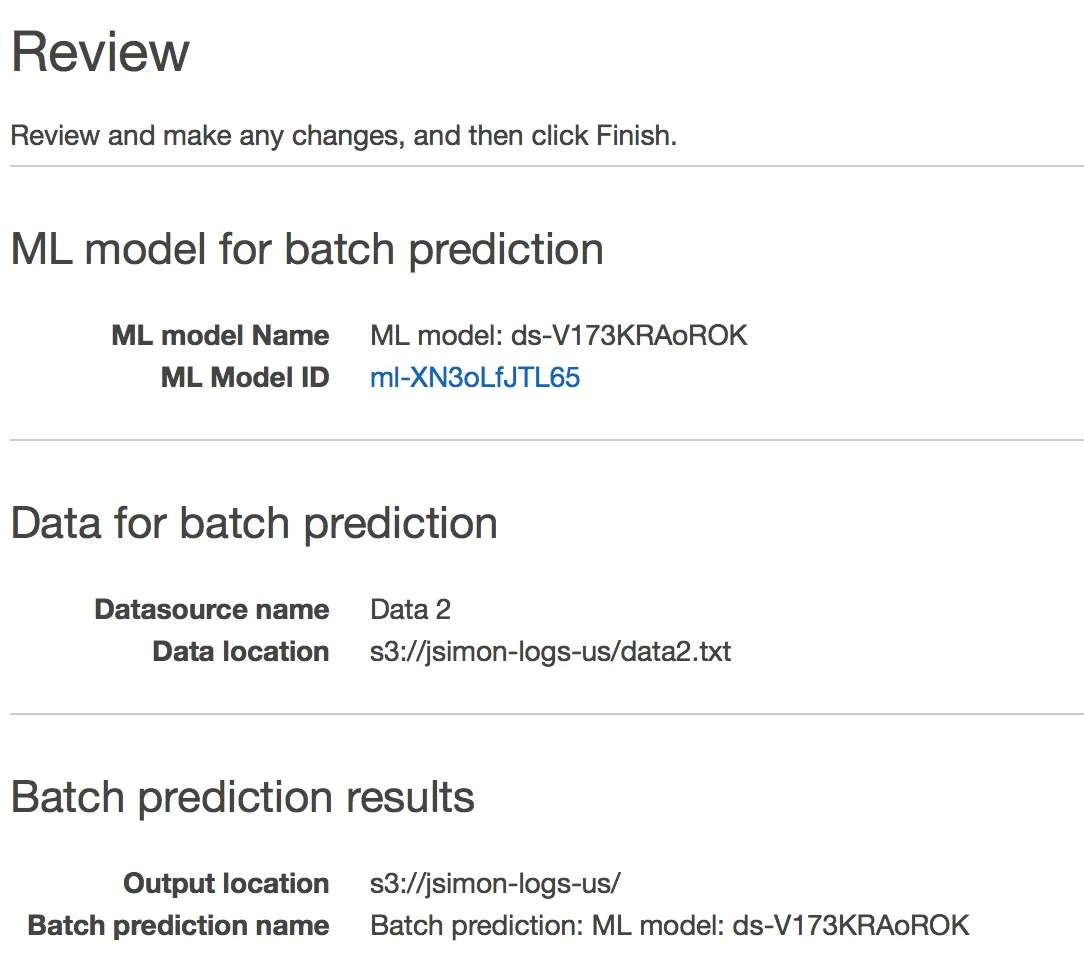
Task: Click the 'ML model Name' label
Action: (x=221, y=335)
